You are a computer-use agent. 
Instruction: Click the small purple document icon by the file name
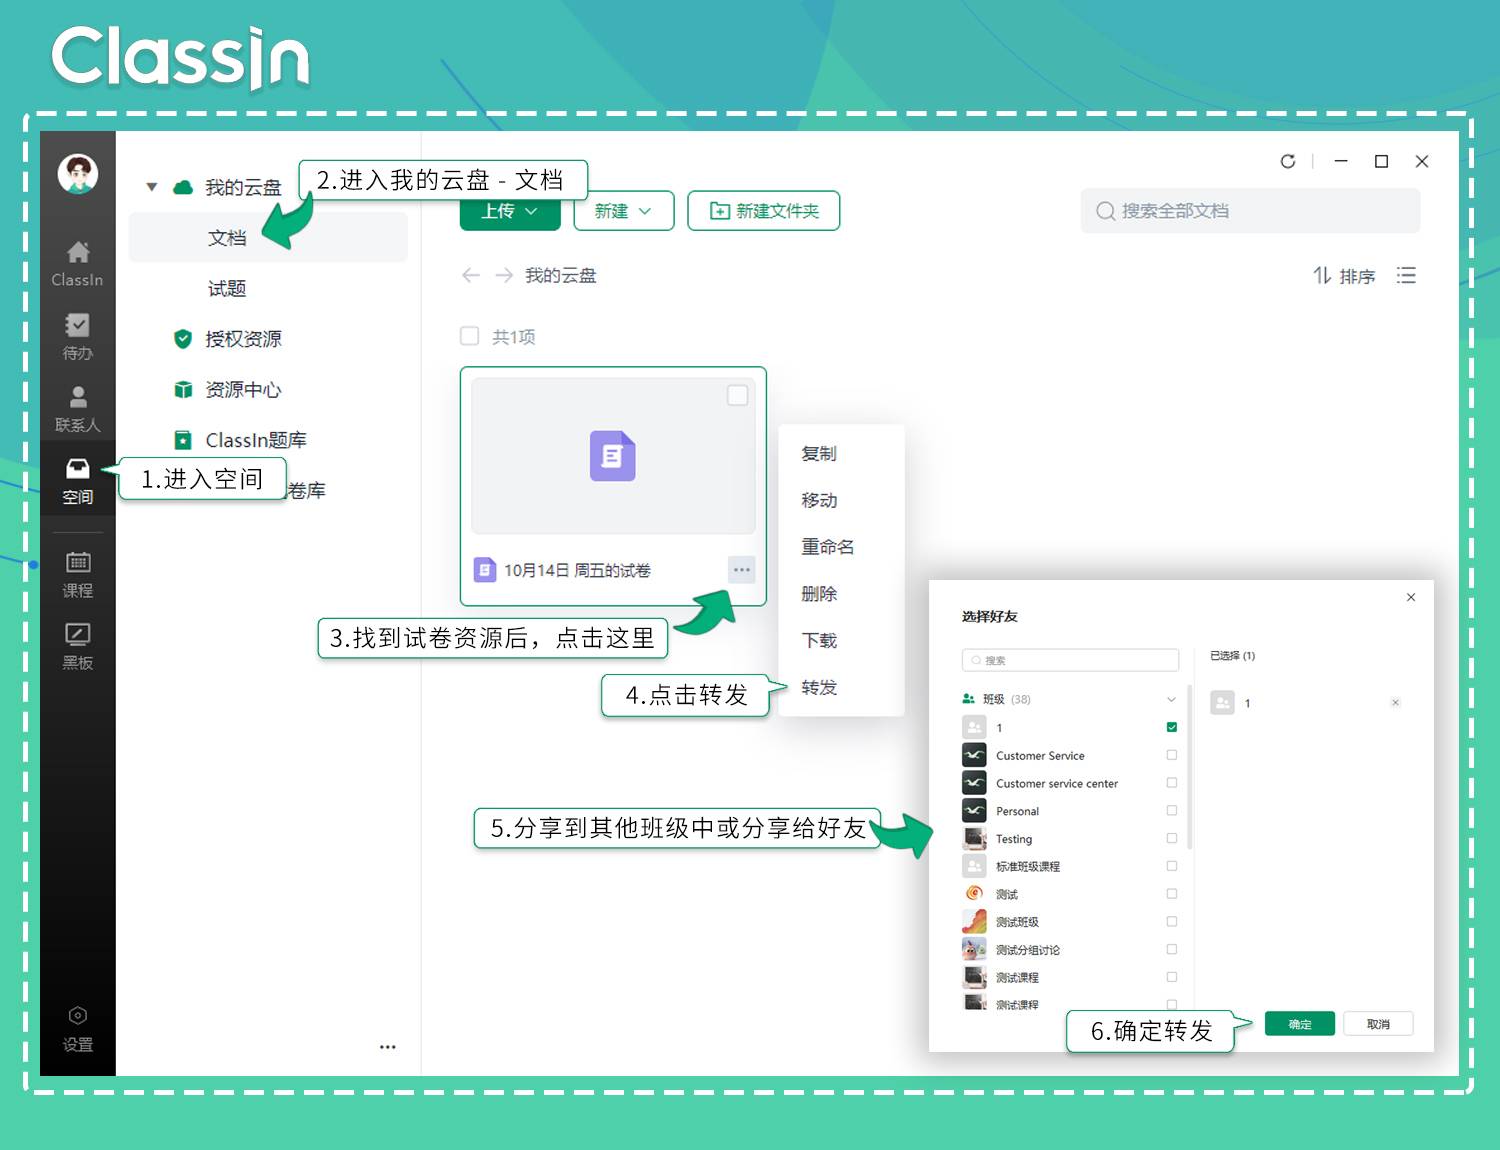coord(485,570)
